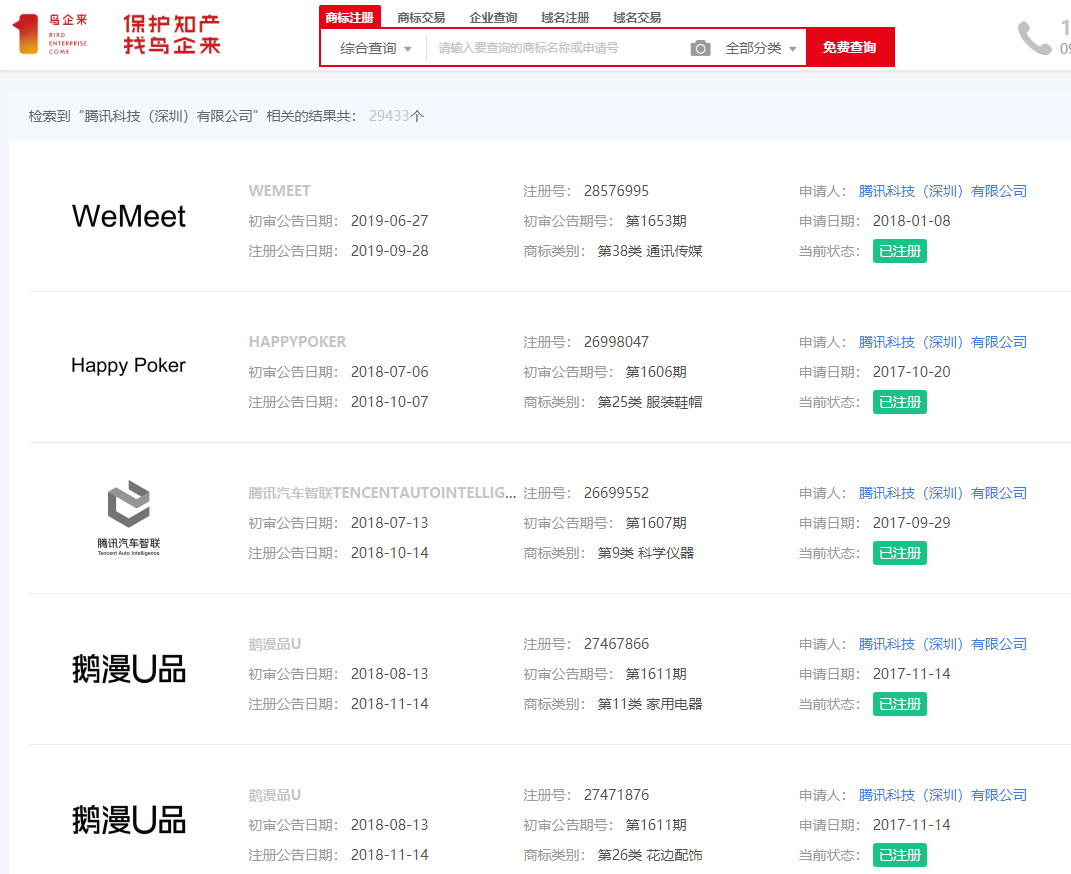Click registration number 28576995
The height and width of the screenshot is (874, 1071).
pos(616,191)
